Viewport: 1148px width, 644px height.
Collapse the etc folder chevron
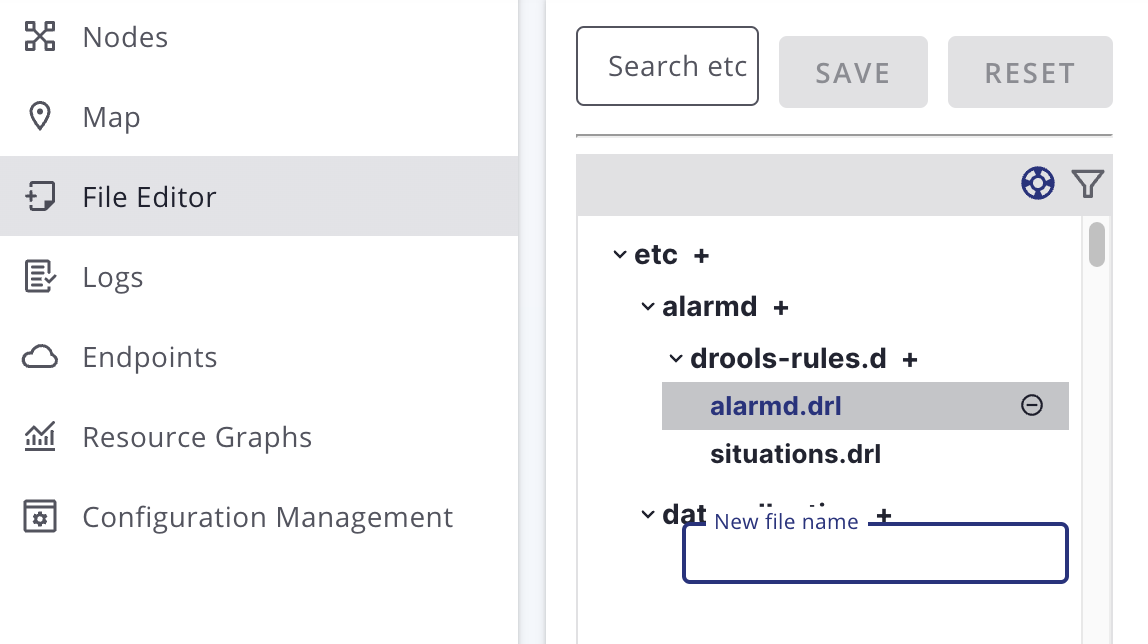[x=620, y=255]
